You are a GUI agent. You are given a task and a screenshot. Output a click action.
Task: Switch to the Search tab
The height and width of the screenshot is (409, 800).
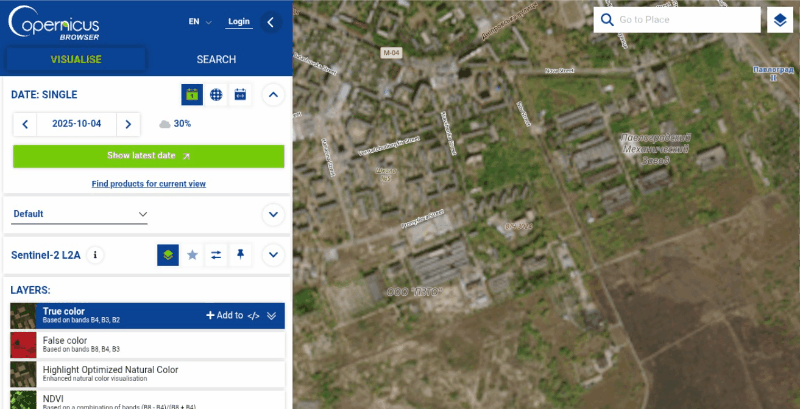click(x=216, y=60)
